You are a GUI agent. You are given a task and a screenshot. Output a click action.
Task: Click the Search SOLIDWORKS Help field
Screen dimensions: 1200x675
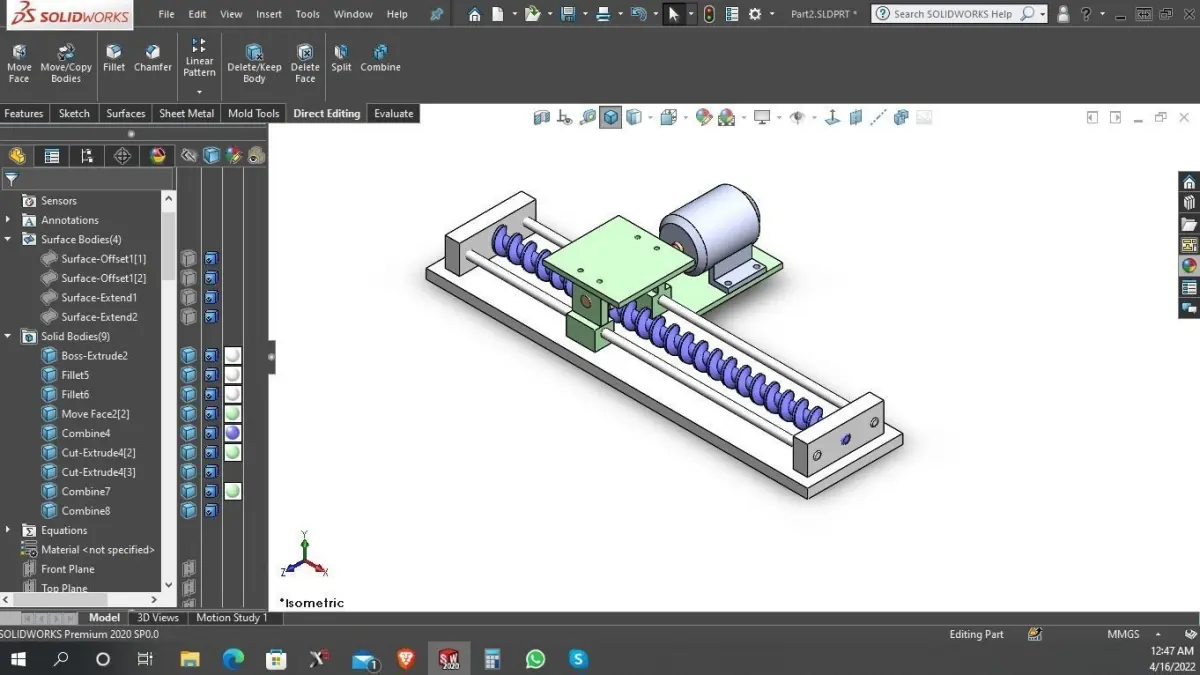click(x=955, y=14)
